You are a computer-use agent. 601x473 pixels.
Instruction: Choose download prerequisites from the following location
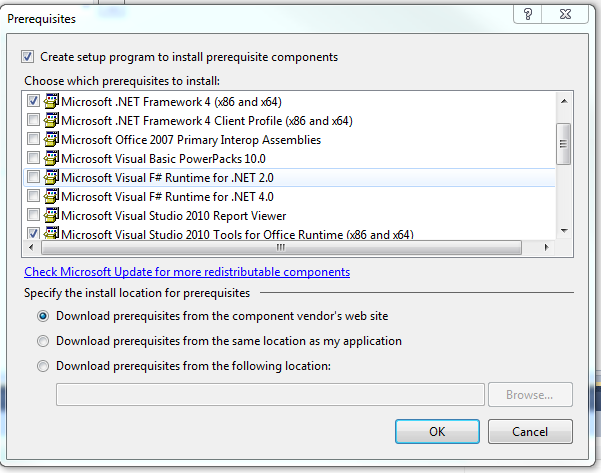click(43, 366)
